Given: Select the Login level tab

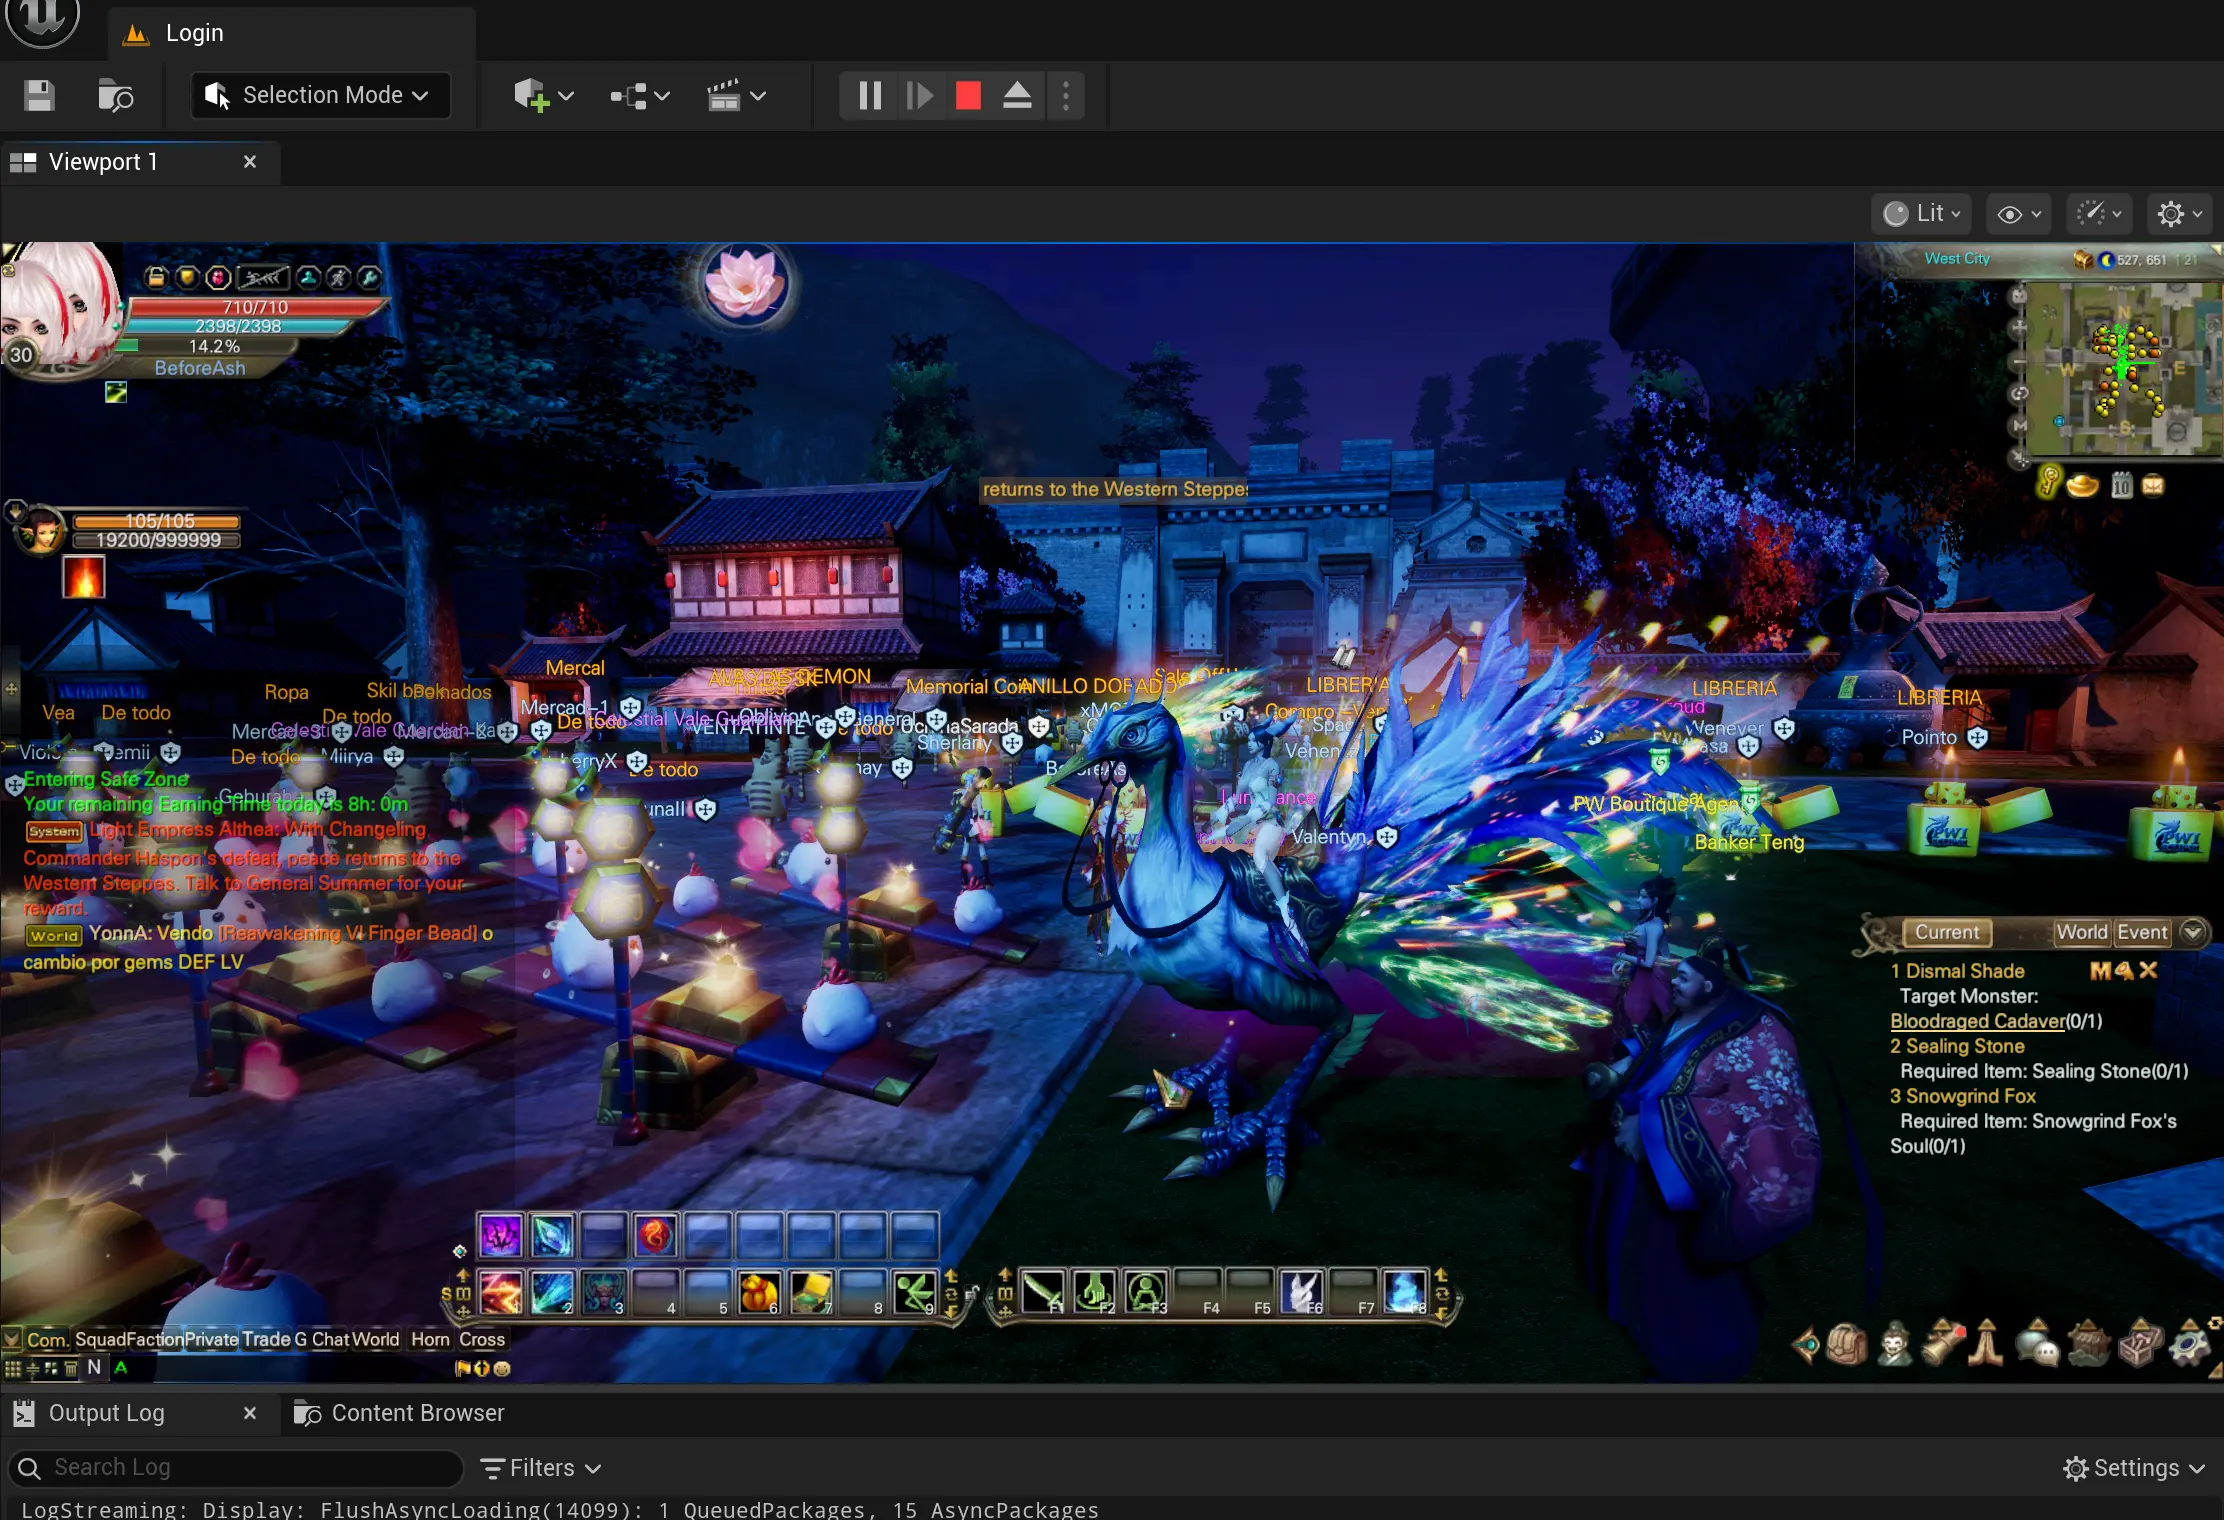Looking at the screenshot, I should (x=195, y=33).
